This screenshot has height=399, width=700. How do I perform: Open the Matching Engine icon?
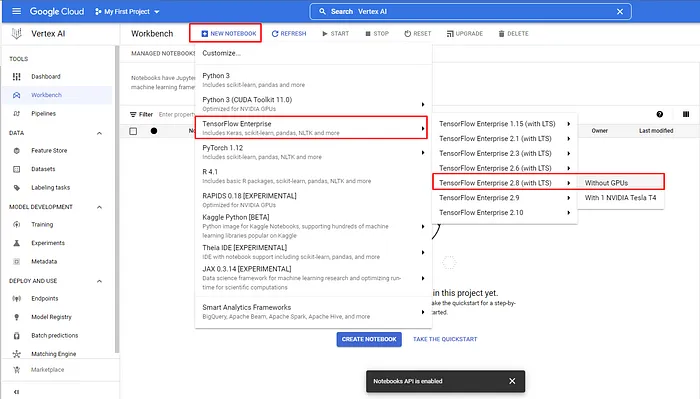click(17, 354)
